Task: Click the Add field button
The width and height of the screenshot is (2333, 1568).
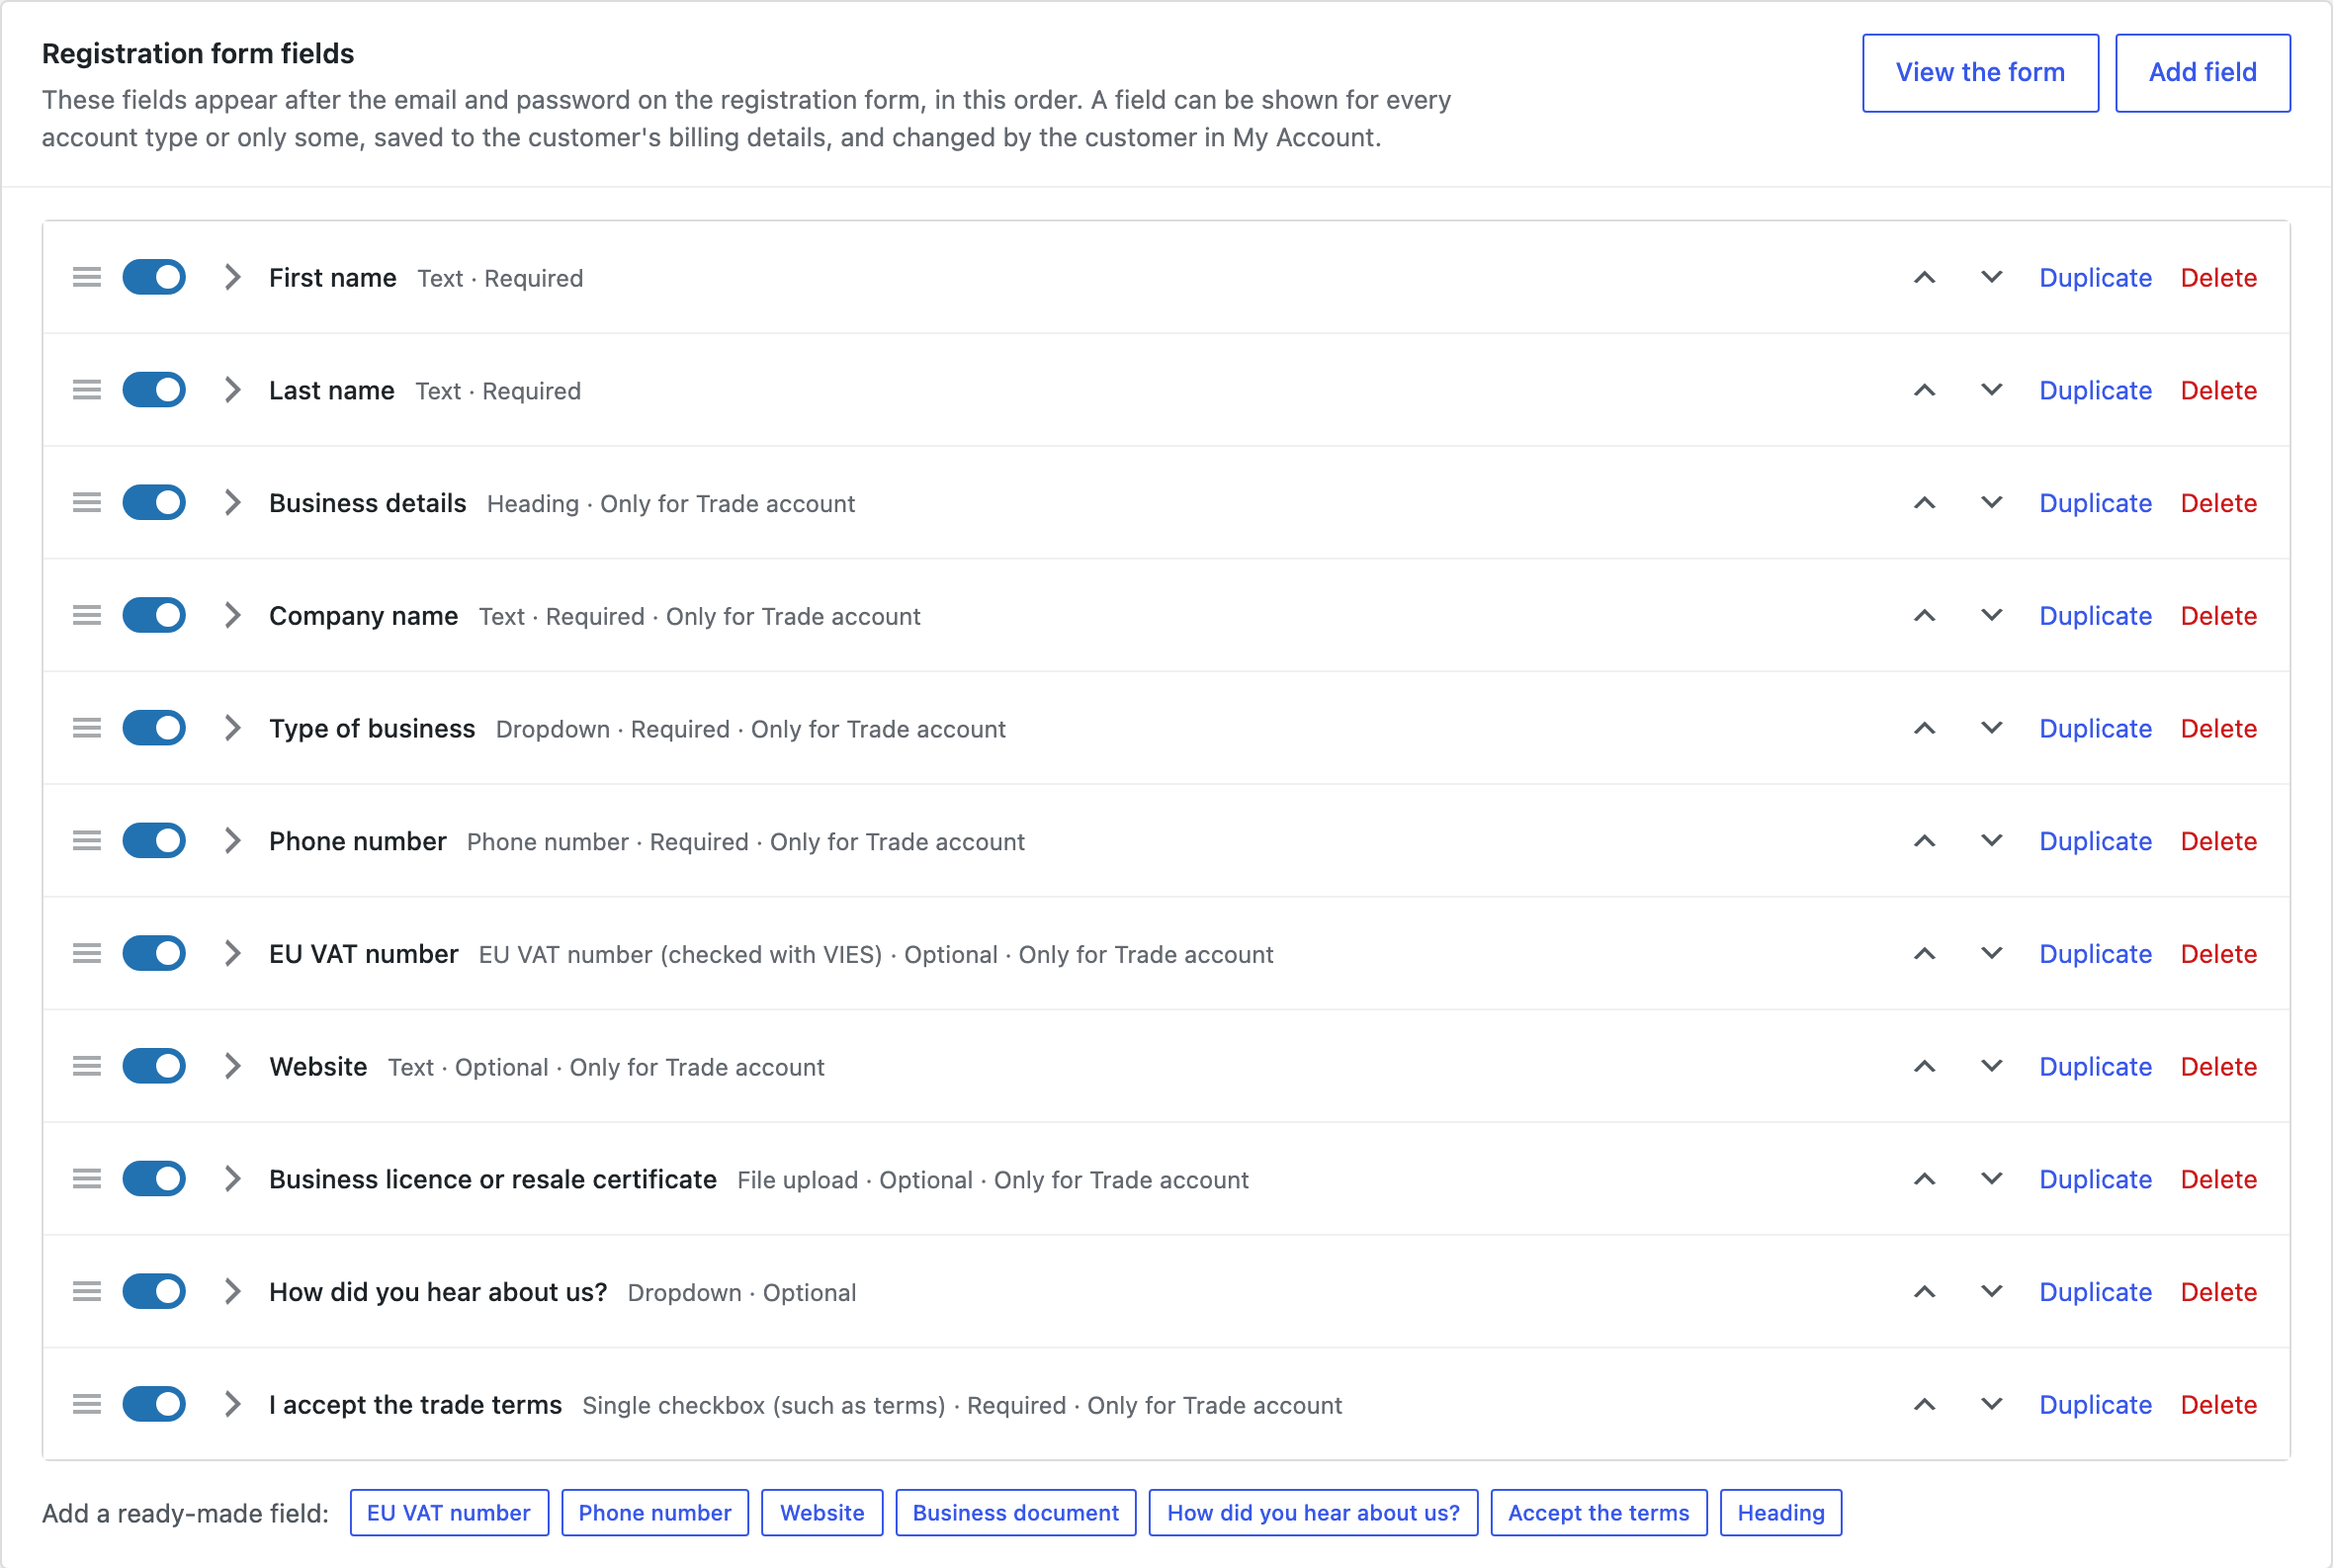Action: 2202,73
